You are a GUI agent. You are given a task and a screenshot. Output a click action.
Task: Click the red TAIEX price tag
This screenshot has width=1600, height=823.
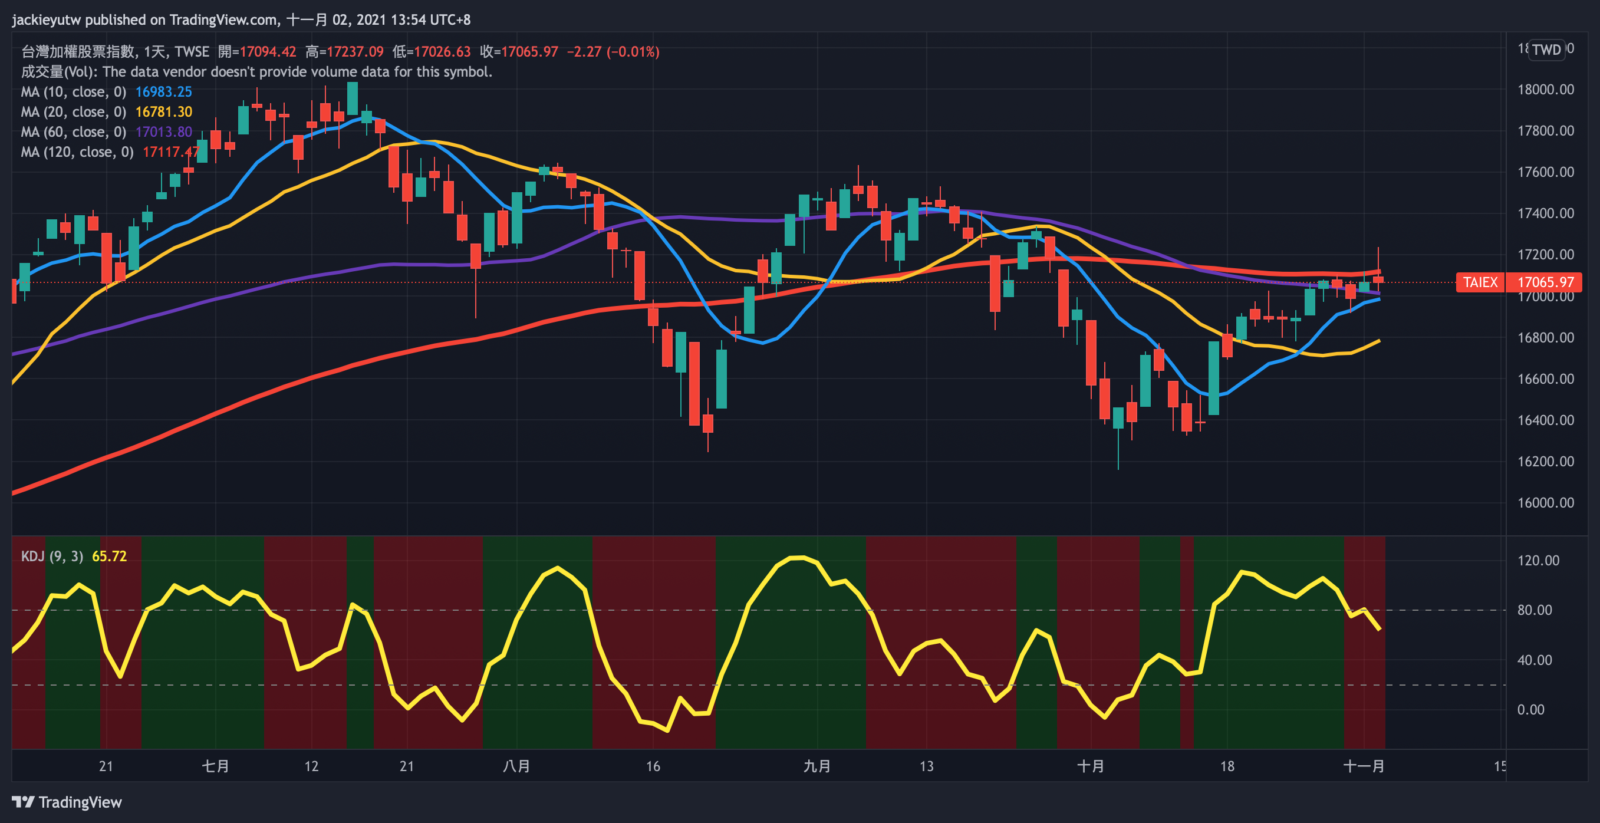[1480, 282]
